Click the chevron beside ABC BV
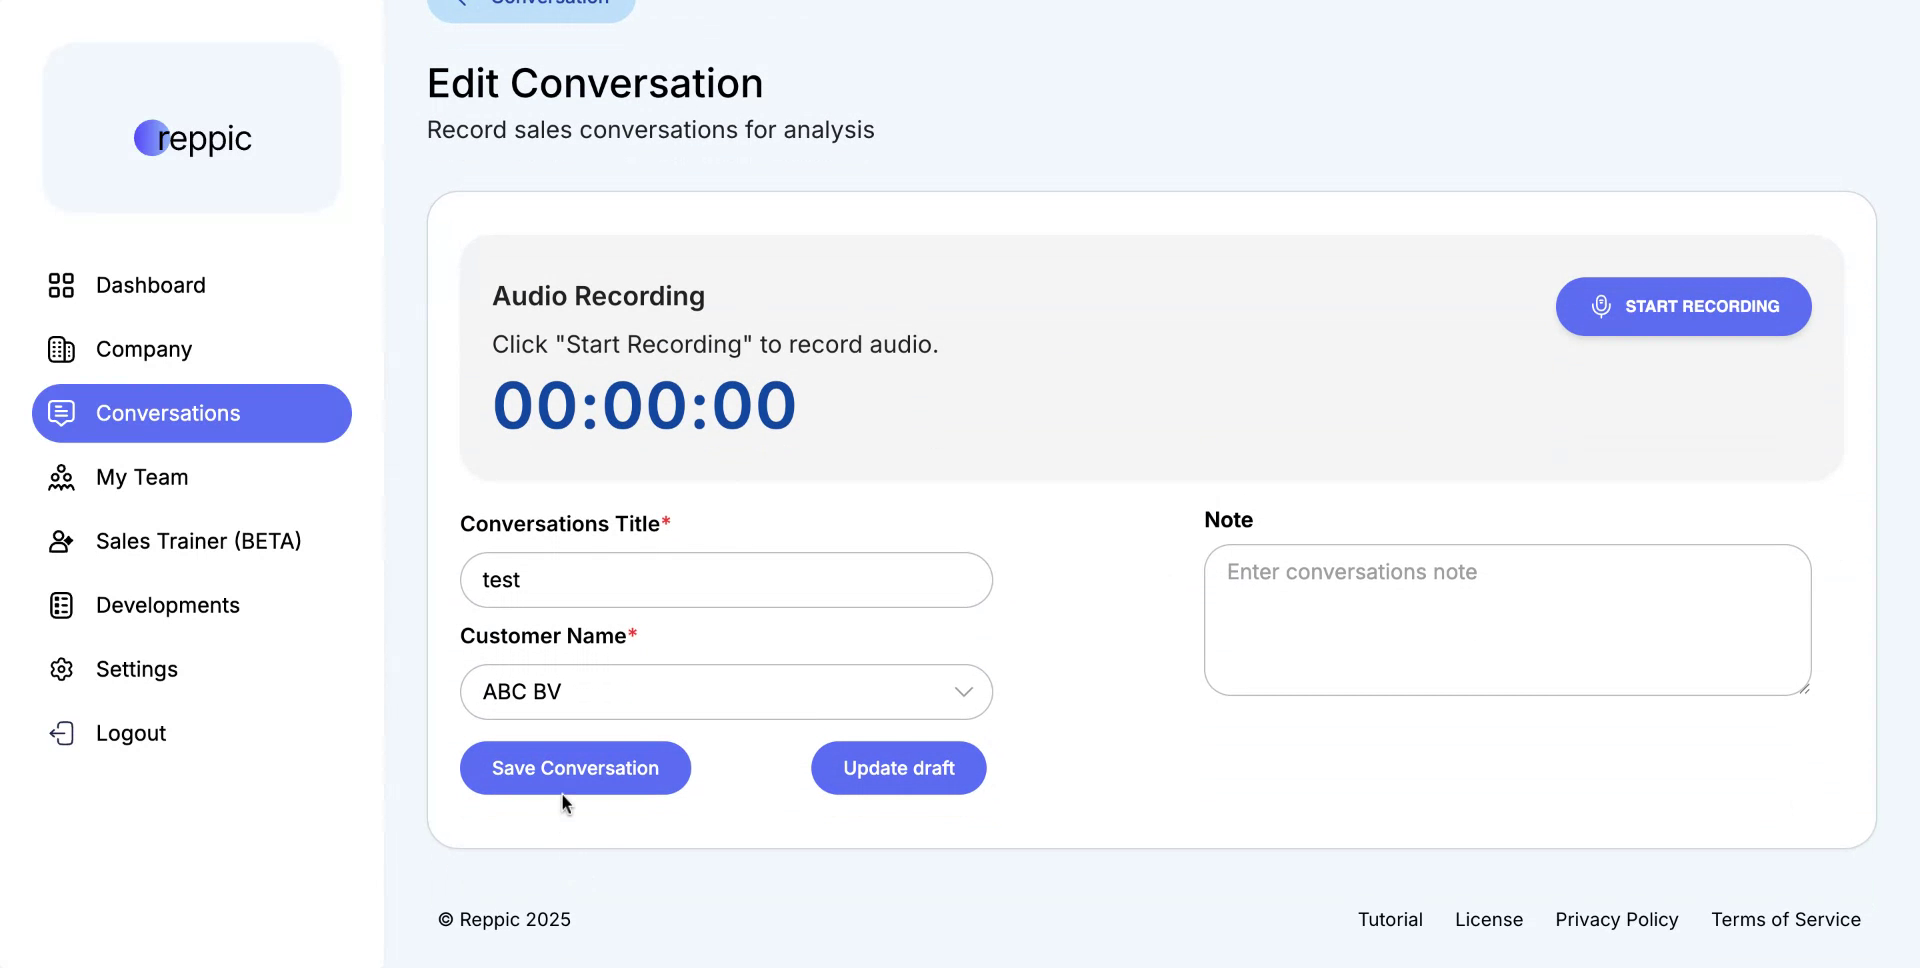 pyautogui.click(x=963, y=691)
